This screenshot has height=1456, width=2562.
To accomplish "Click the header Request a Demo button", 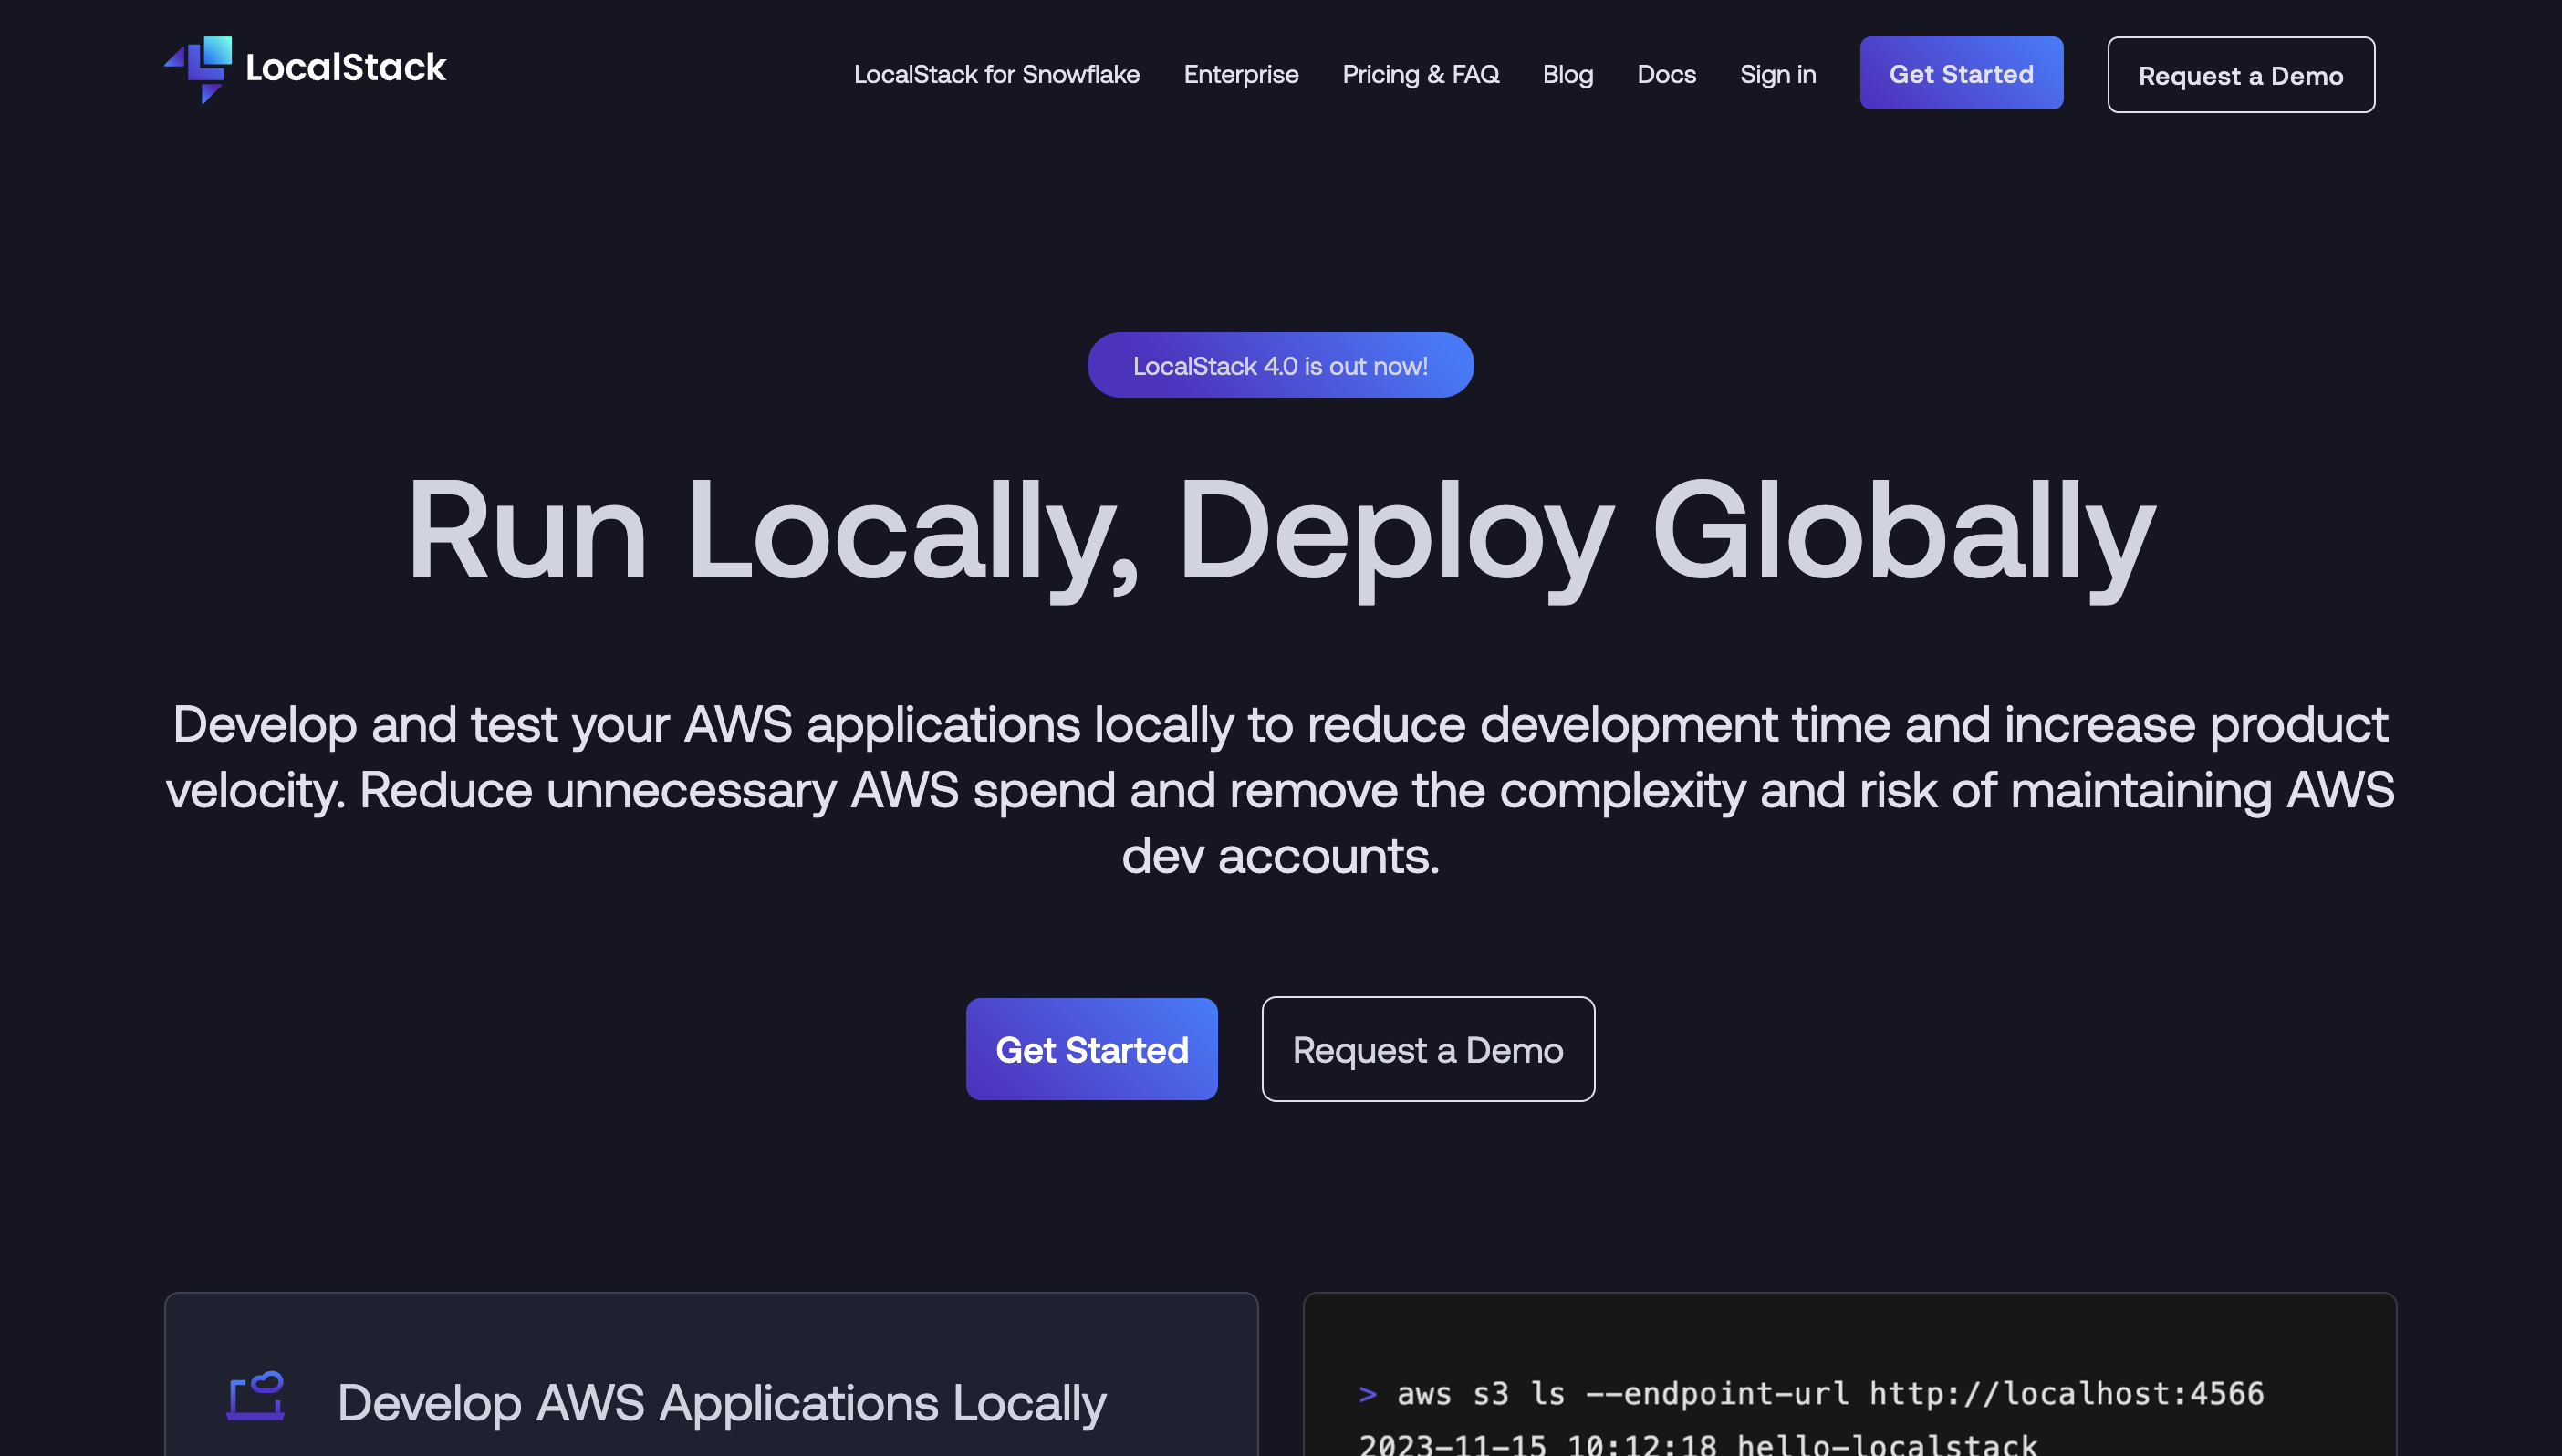I will point(2240,75).
